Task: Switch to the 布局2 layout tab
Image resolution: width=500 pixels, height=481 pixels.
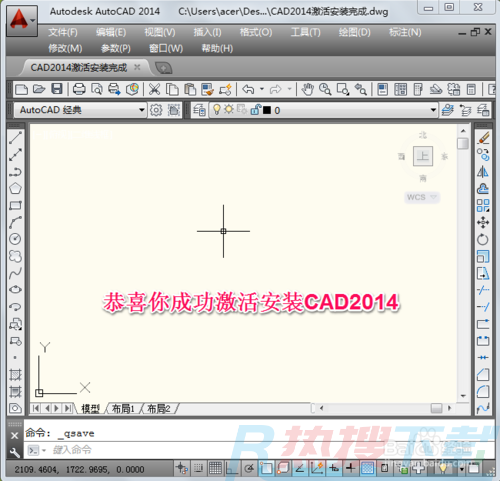Action: pos(159,408)
